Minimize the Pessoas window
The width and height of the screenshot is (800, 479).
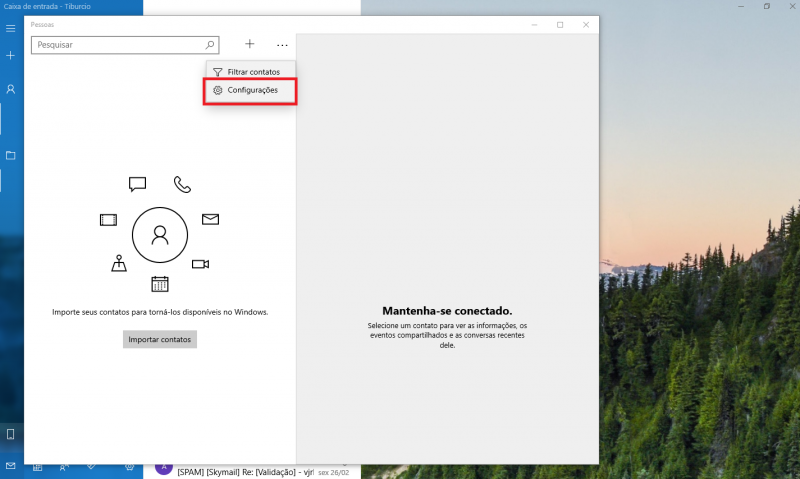tap(534, 24)
